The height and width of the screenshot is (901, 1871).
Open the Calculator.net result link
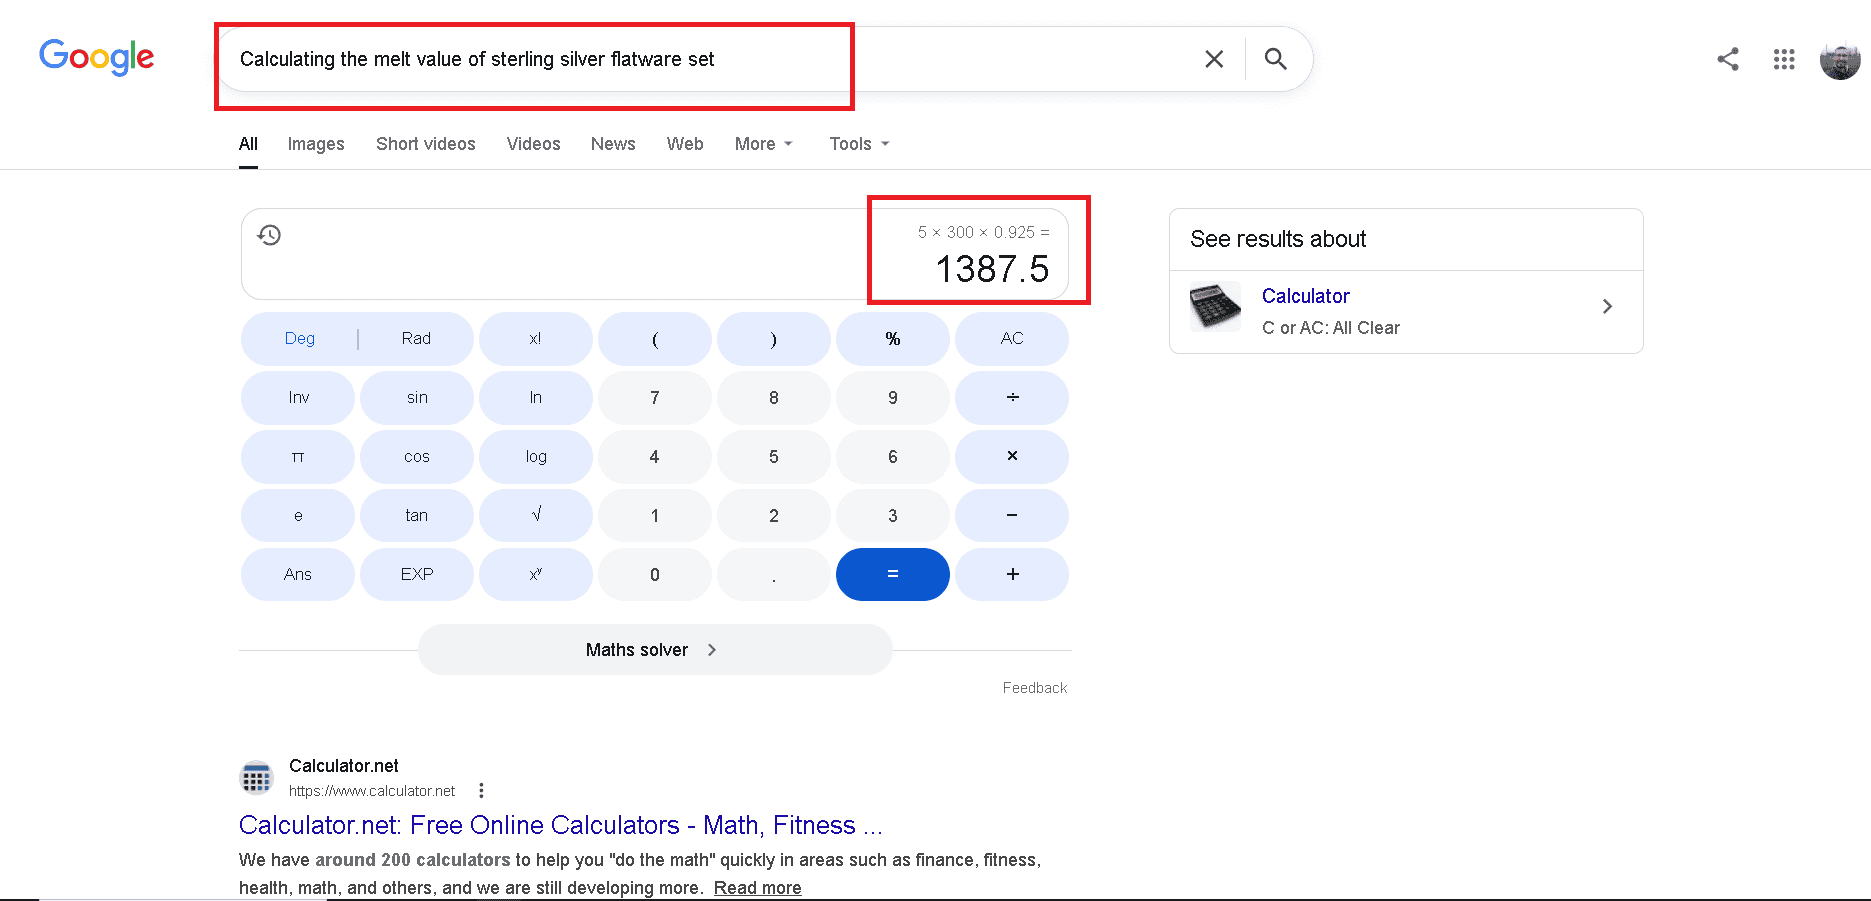(560, 825)
